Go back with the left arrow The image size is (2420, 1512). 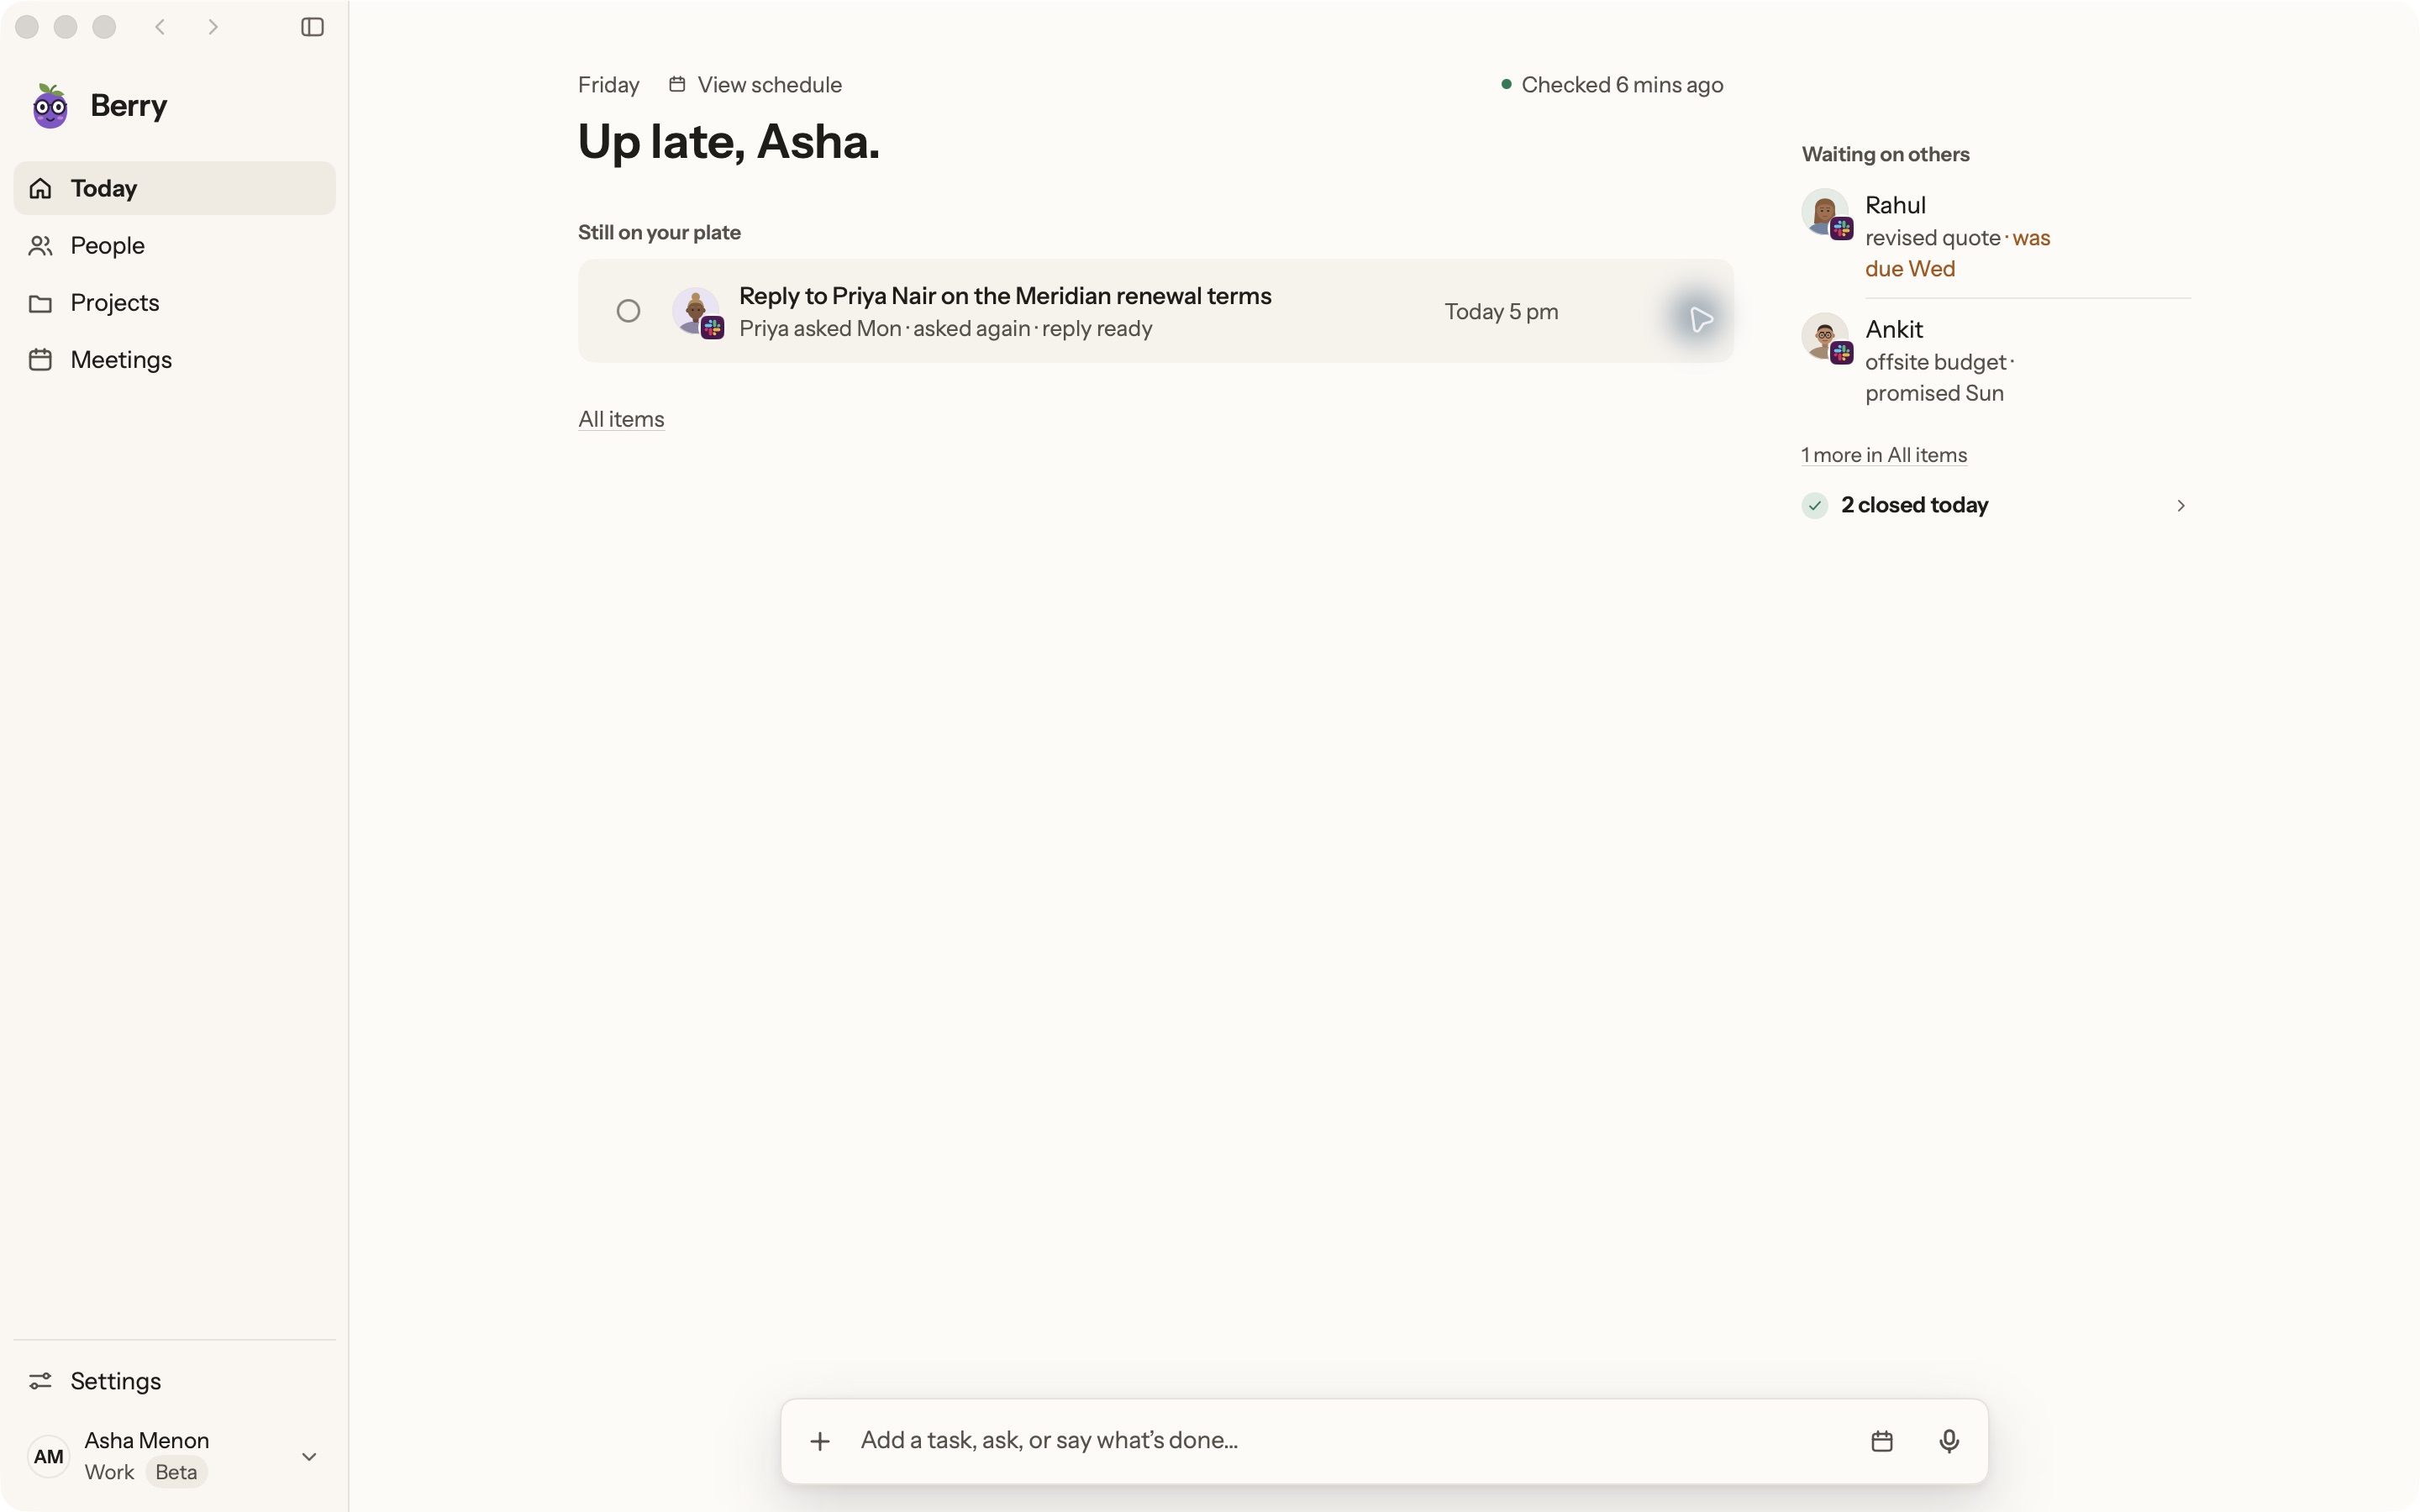coord(160,27)
